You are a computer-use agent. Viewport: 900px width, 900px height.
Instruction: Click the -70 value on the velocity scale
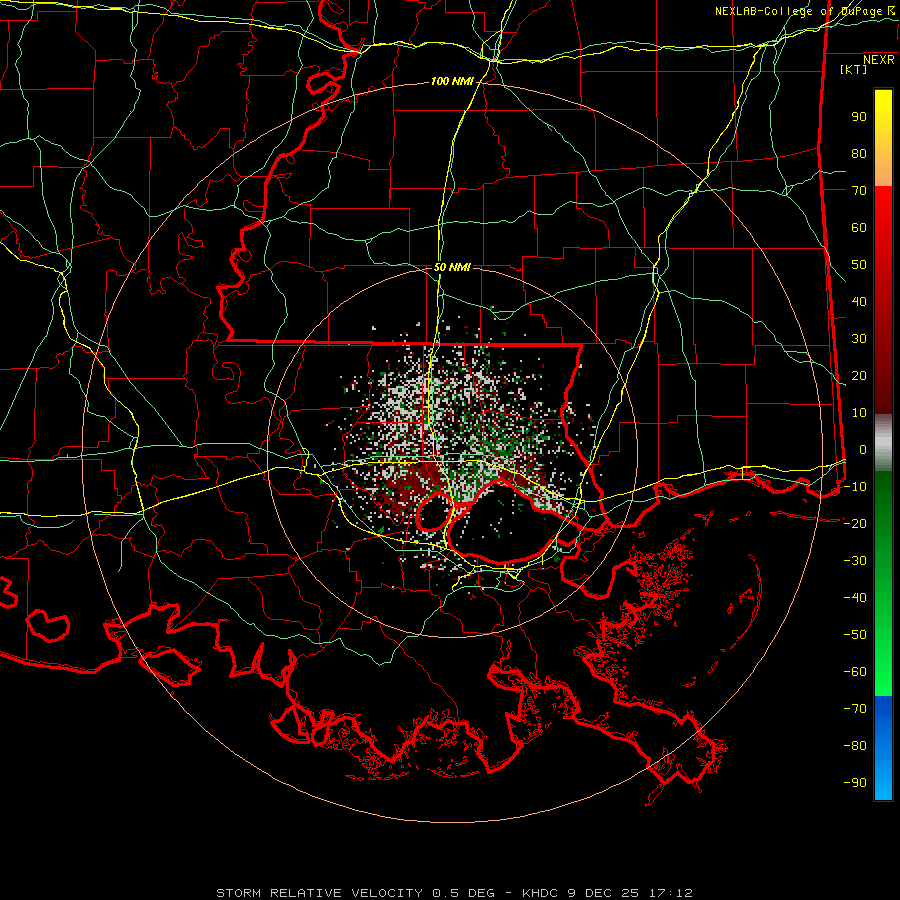855,708
